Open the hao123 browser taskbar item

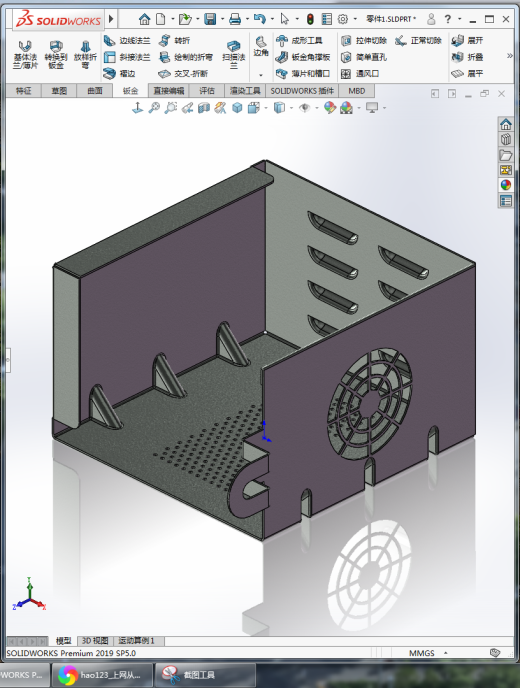click(x=102, y=675)
